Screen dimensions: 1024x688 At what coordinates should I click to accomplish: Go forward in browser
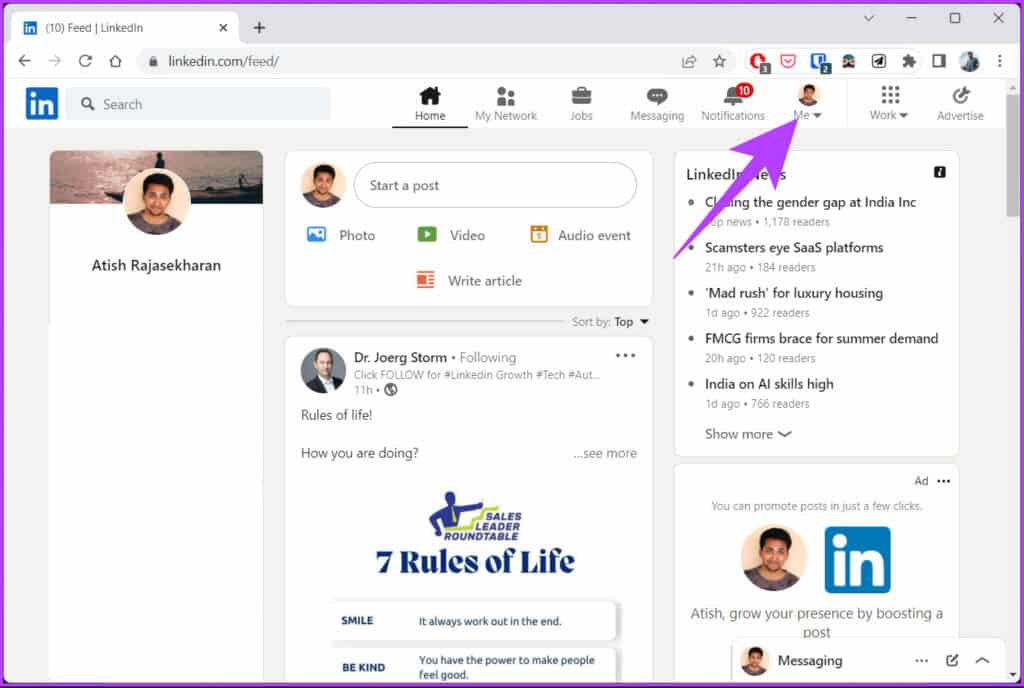55,61
